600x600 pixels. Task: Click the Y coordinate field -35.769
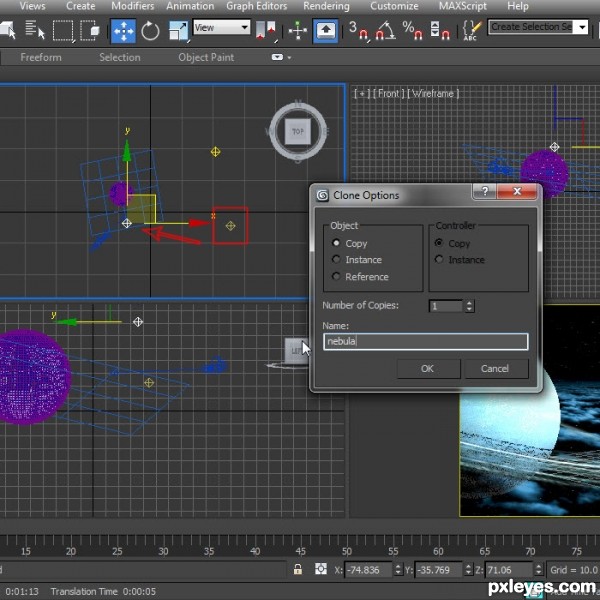point(439,569)
